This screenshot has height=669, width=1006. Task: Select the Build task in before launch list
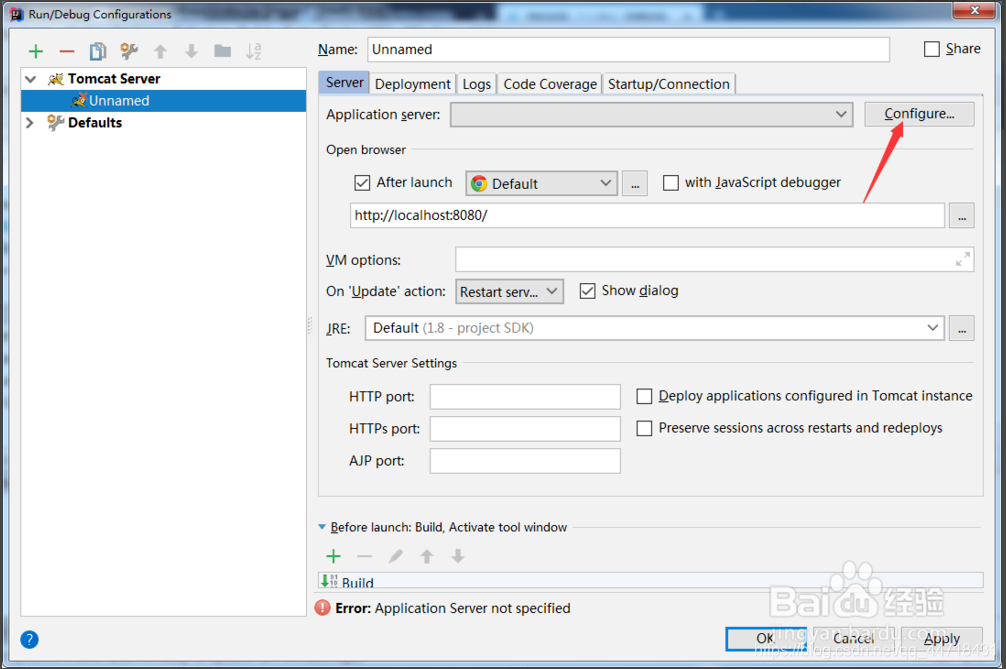[x=651, y=581]
